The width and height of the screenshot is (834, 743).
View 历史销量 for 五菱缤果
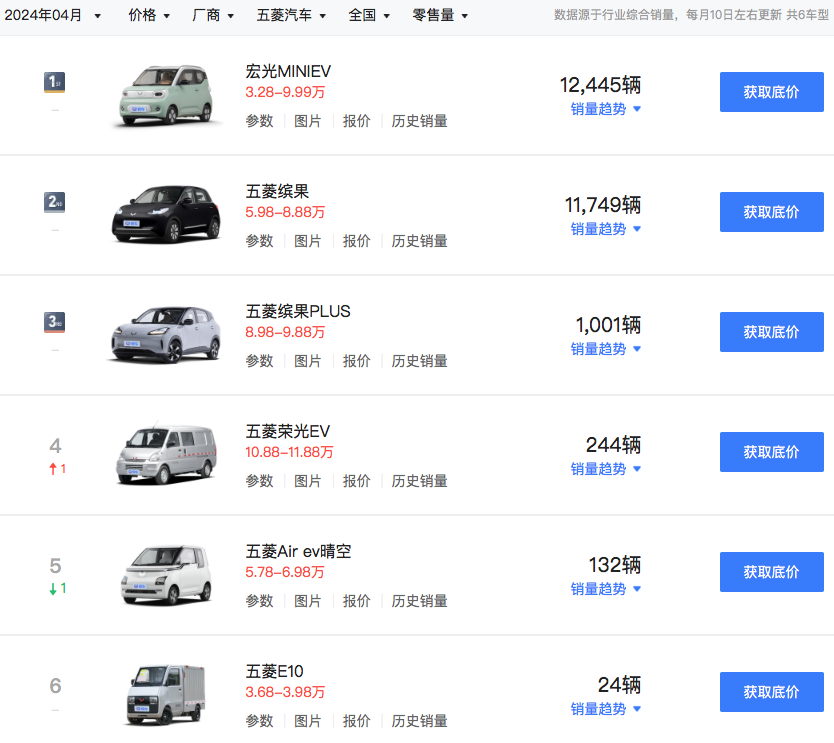tap(420, 241)
